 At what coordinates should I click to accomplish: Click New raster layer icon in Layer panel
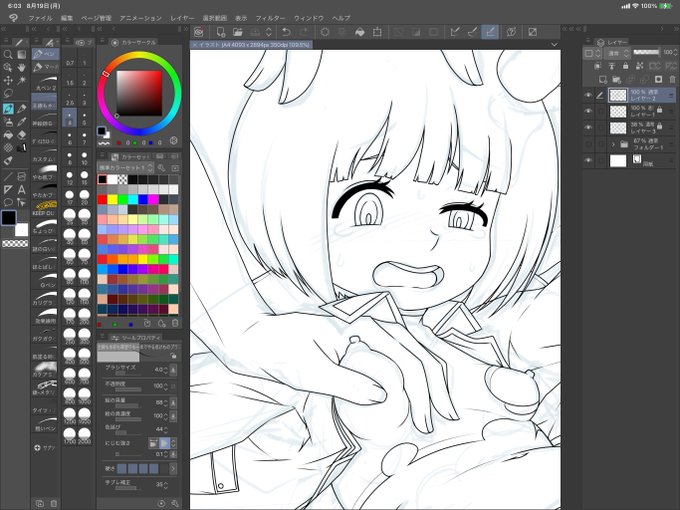pos(603,79)
